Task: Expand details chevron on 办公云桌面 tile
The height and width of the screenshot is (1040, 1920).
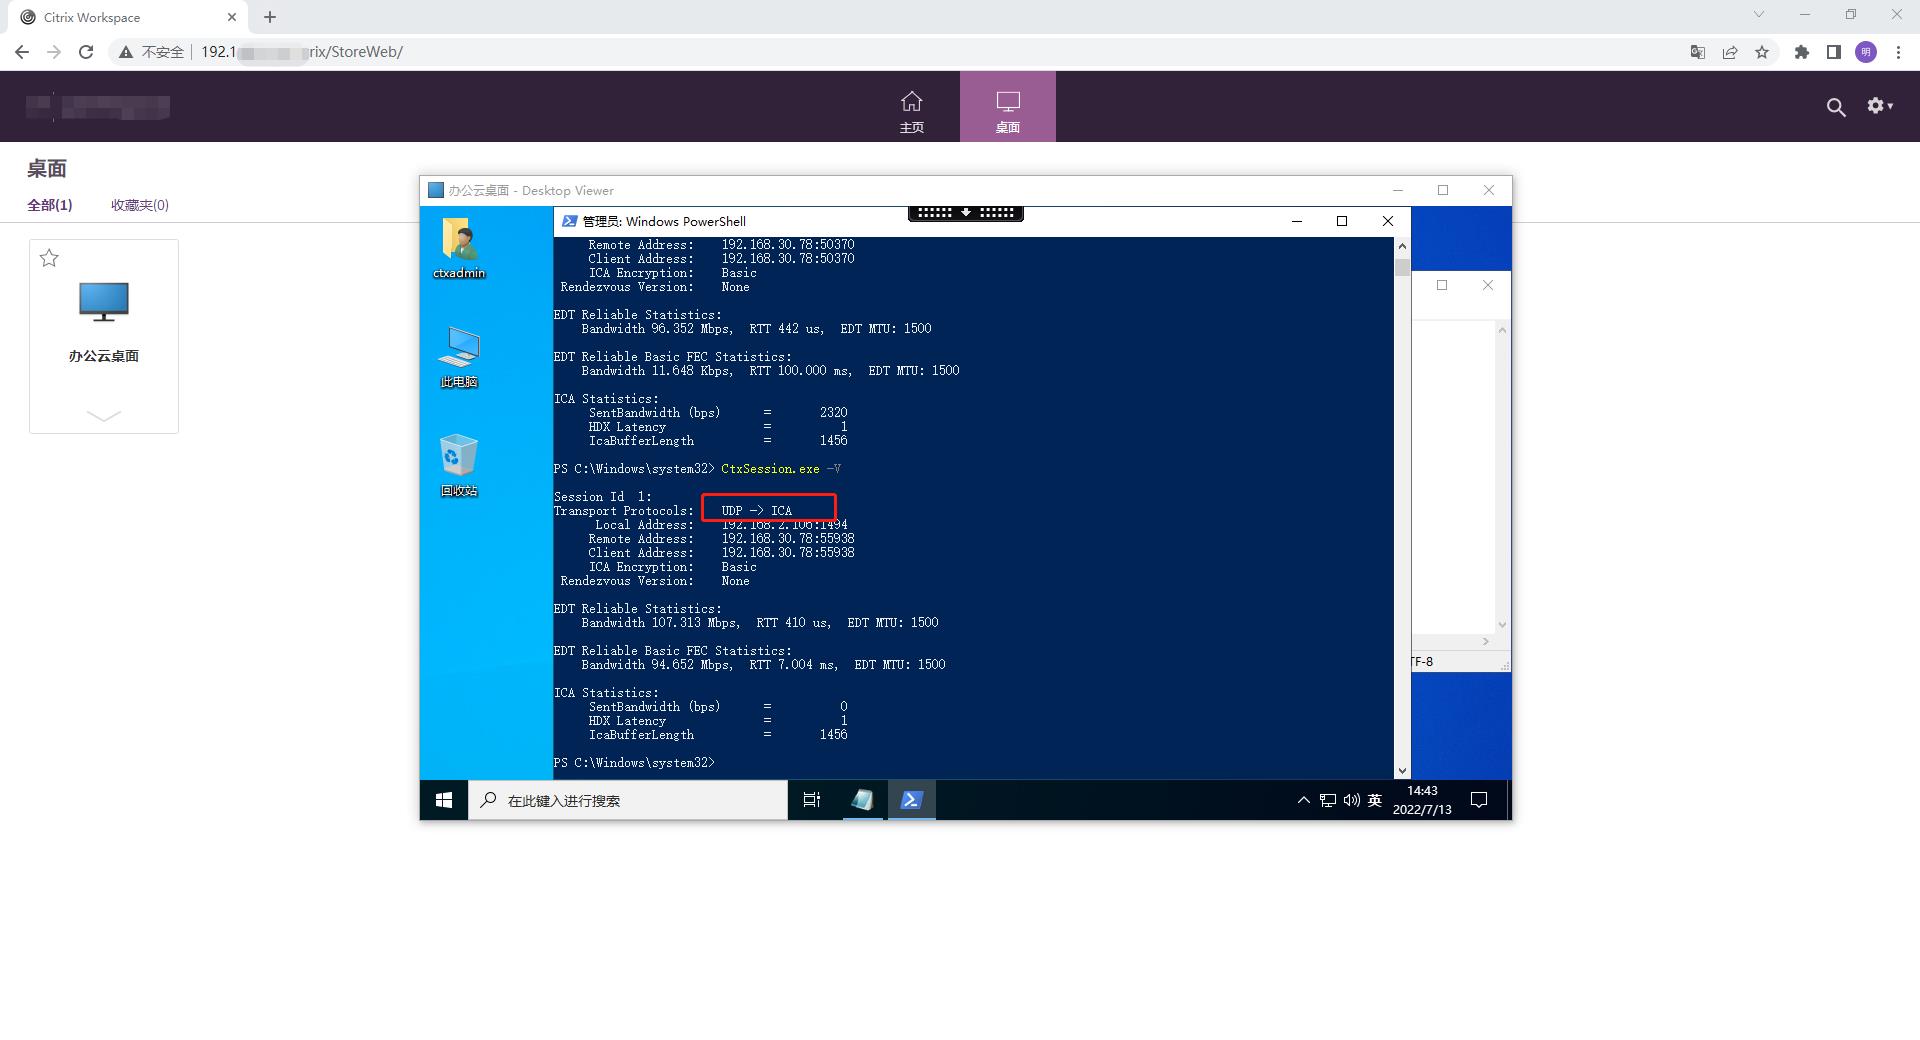Action: (104, 416)
